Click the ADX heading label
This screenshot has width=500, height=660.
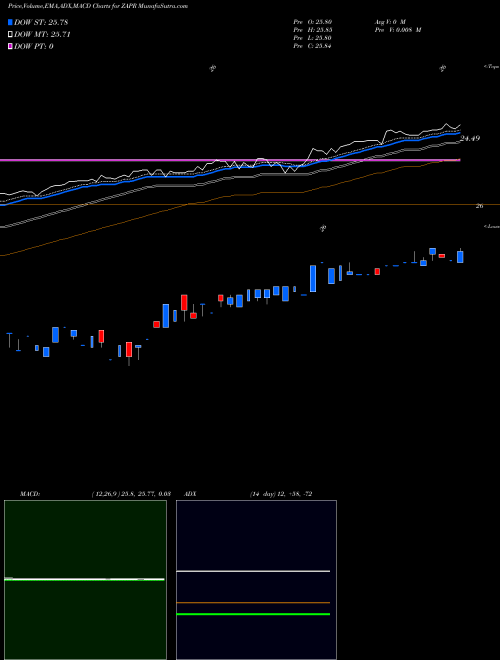pyautogui.click(x=190, y=494)
